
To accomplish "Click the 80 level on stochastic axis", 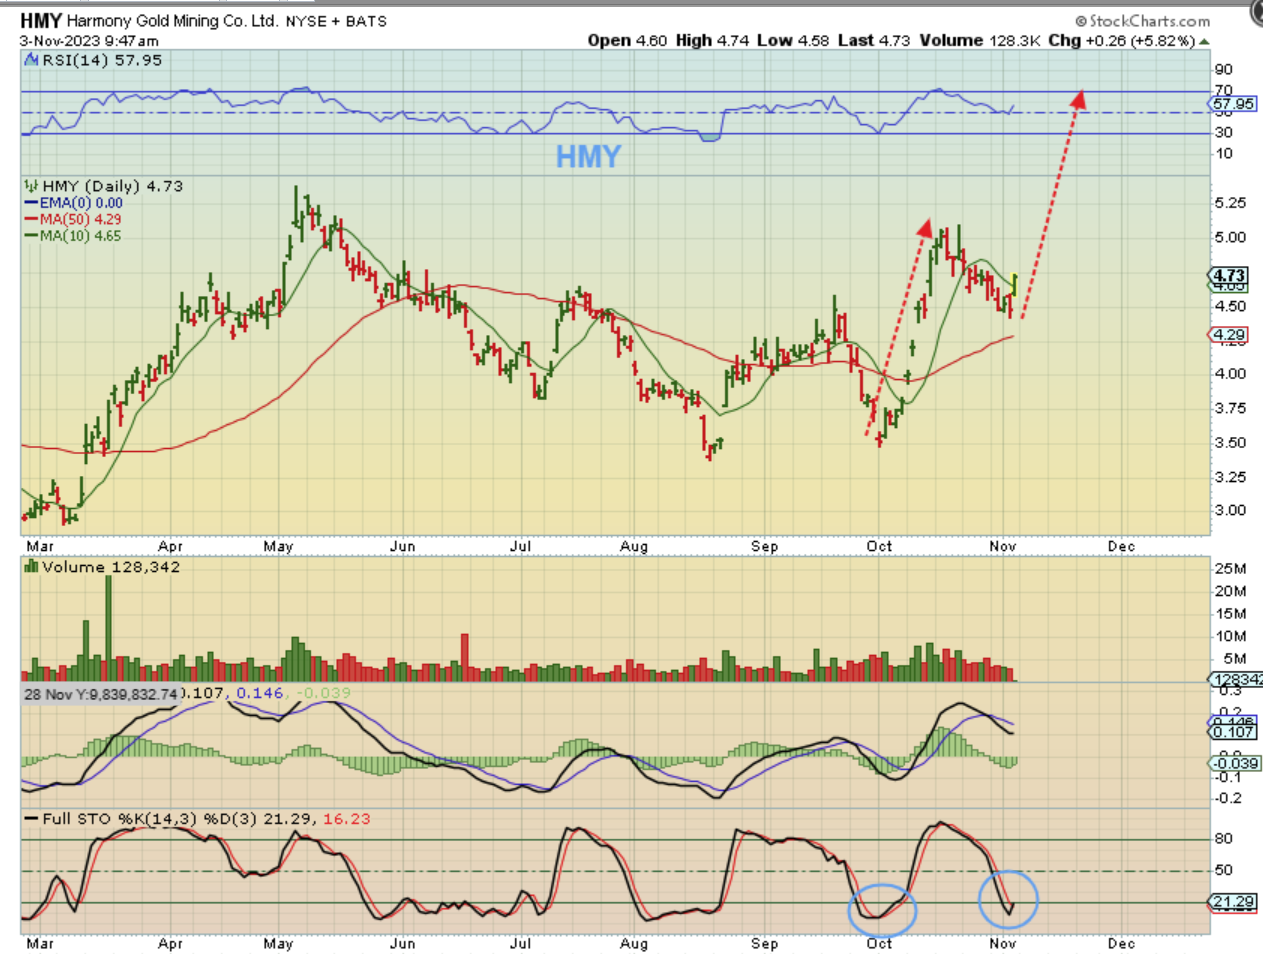I will click(x=1223, y=839).
